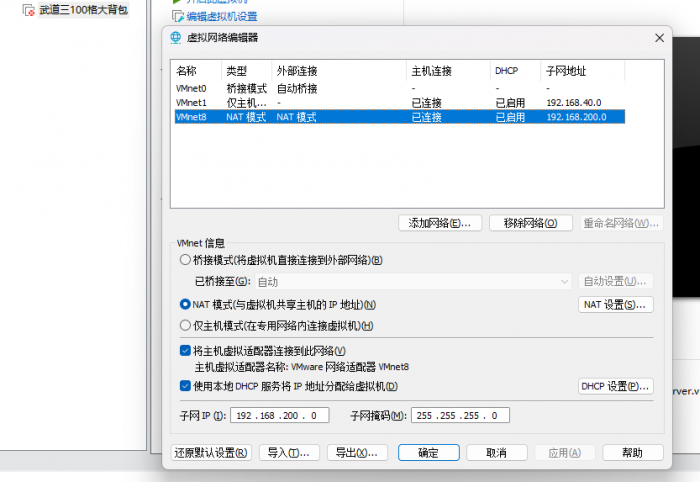Open DHCP 设置 dialog
Viewport: 700px width, 482px height.
point(615,386)
